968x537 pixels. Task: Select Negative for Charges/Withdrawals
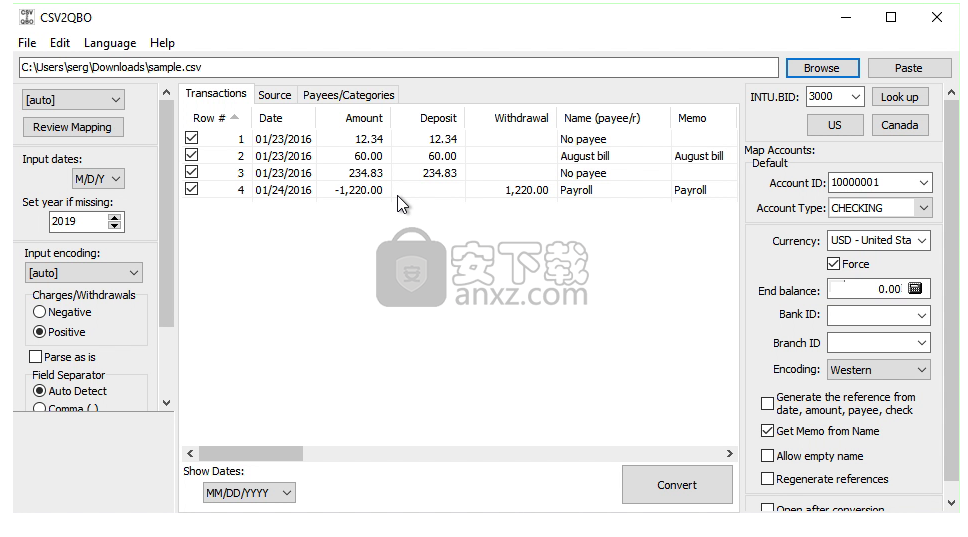point(40,312)
